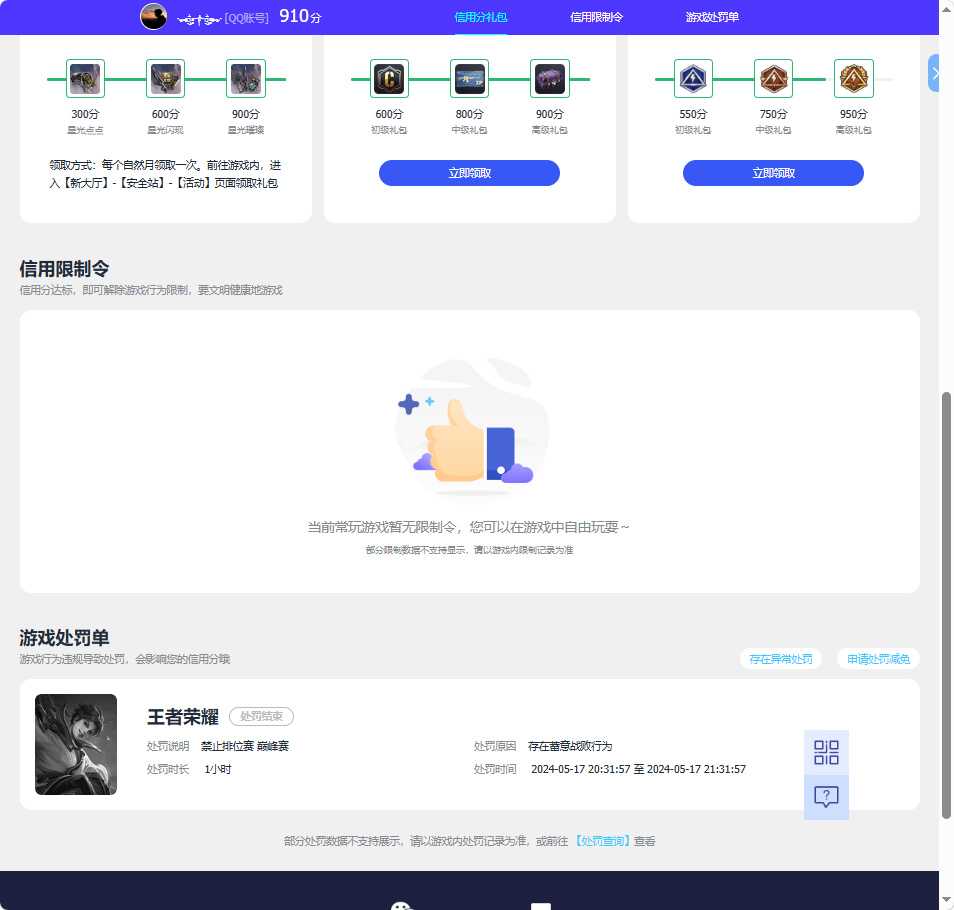Click the 910分 credit score text
Image resolution: width=954 pixels, height=910 pixels.
(x=300, y=16)
